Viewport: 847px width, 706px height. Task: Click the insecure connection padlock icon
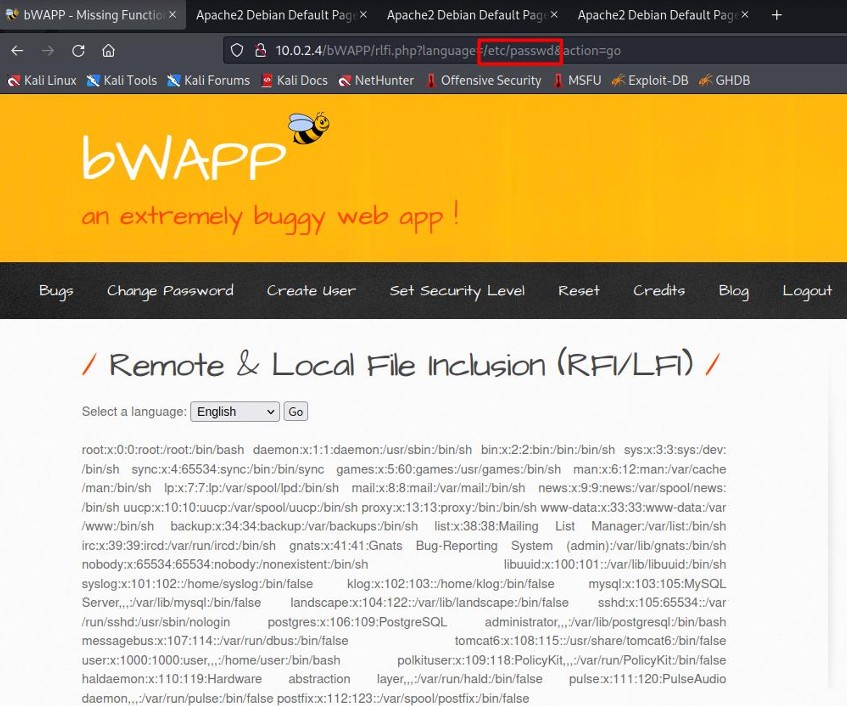[x=260, y=51]
